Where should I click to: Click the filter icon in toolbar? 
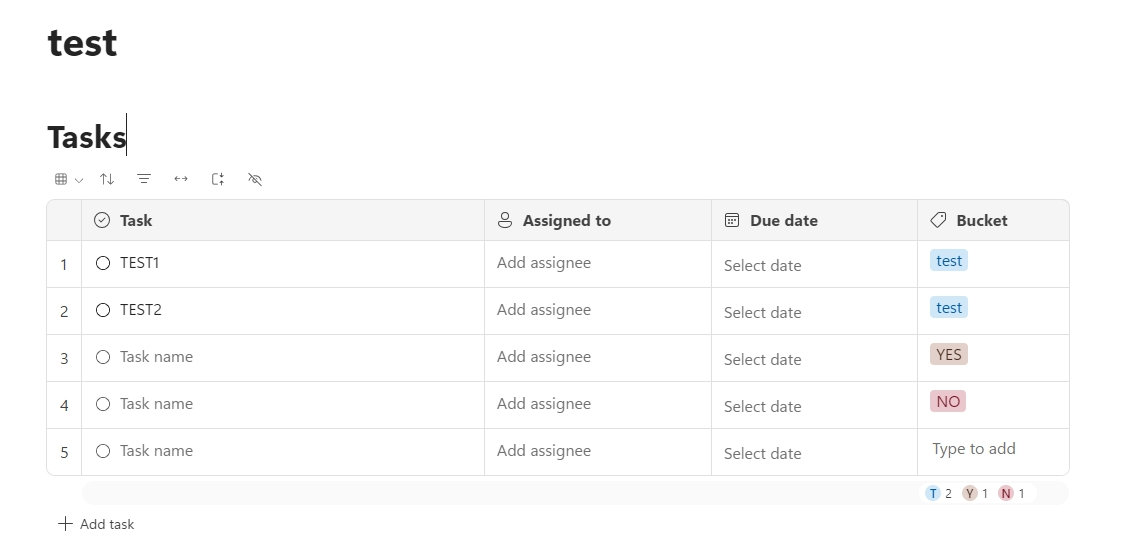pyautogui.click(x=144, y=179)
